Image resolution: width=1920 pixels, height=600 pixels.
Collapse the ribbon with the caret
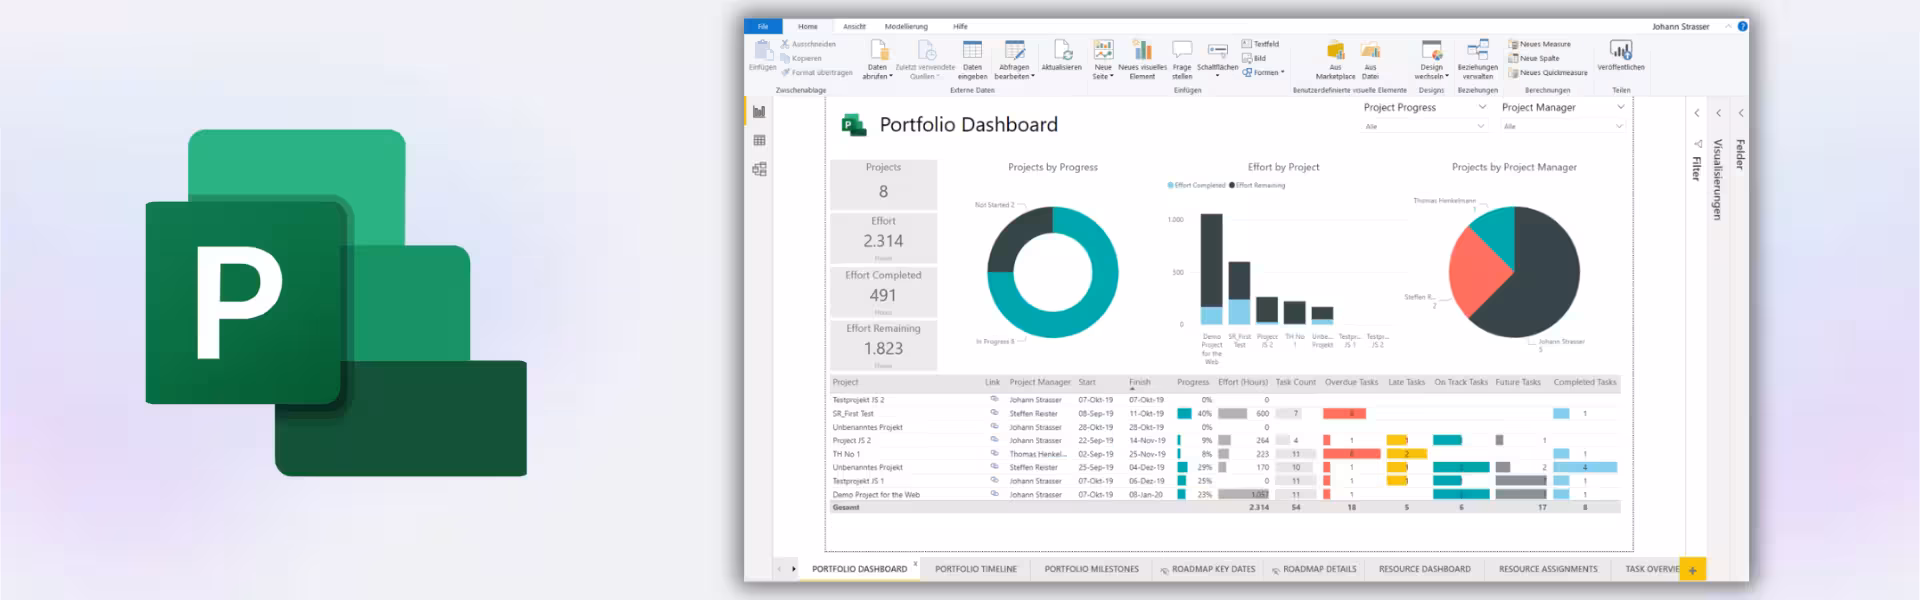[x=1728, y=26]
